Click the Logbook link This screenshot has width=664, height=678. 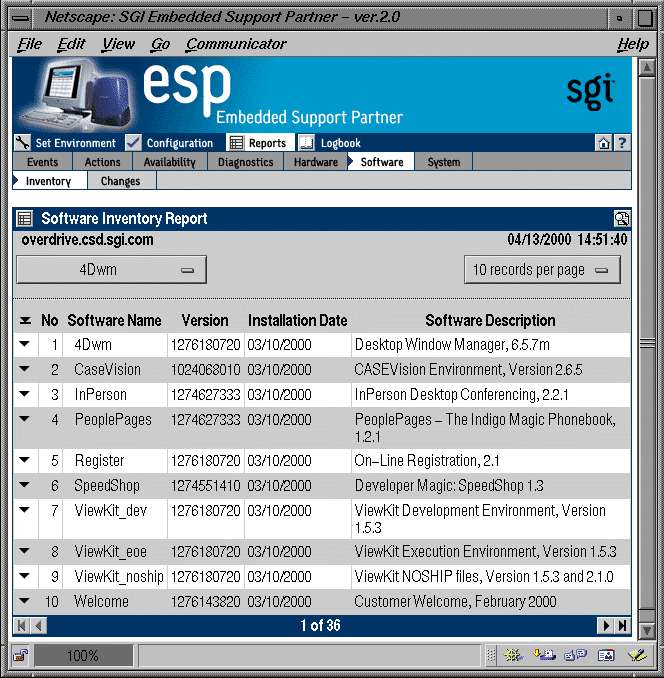tap(341, 143)
